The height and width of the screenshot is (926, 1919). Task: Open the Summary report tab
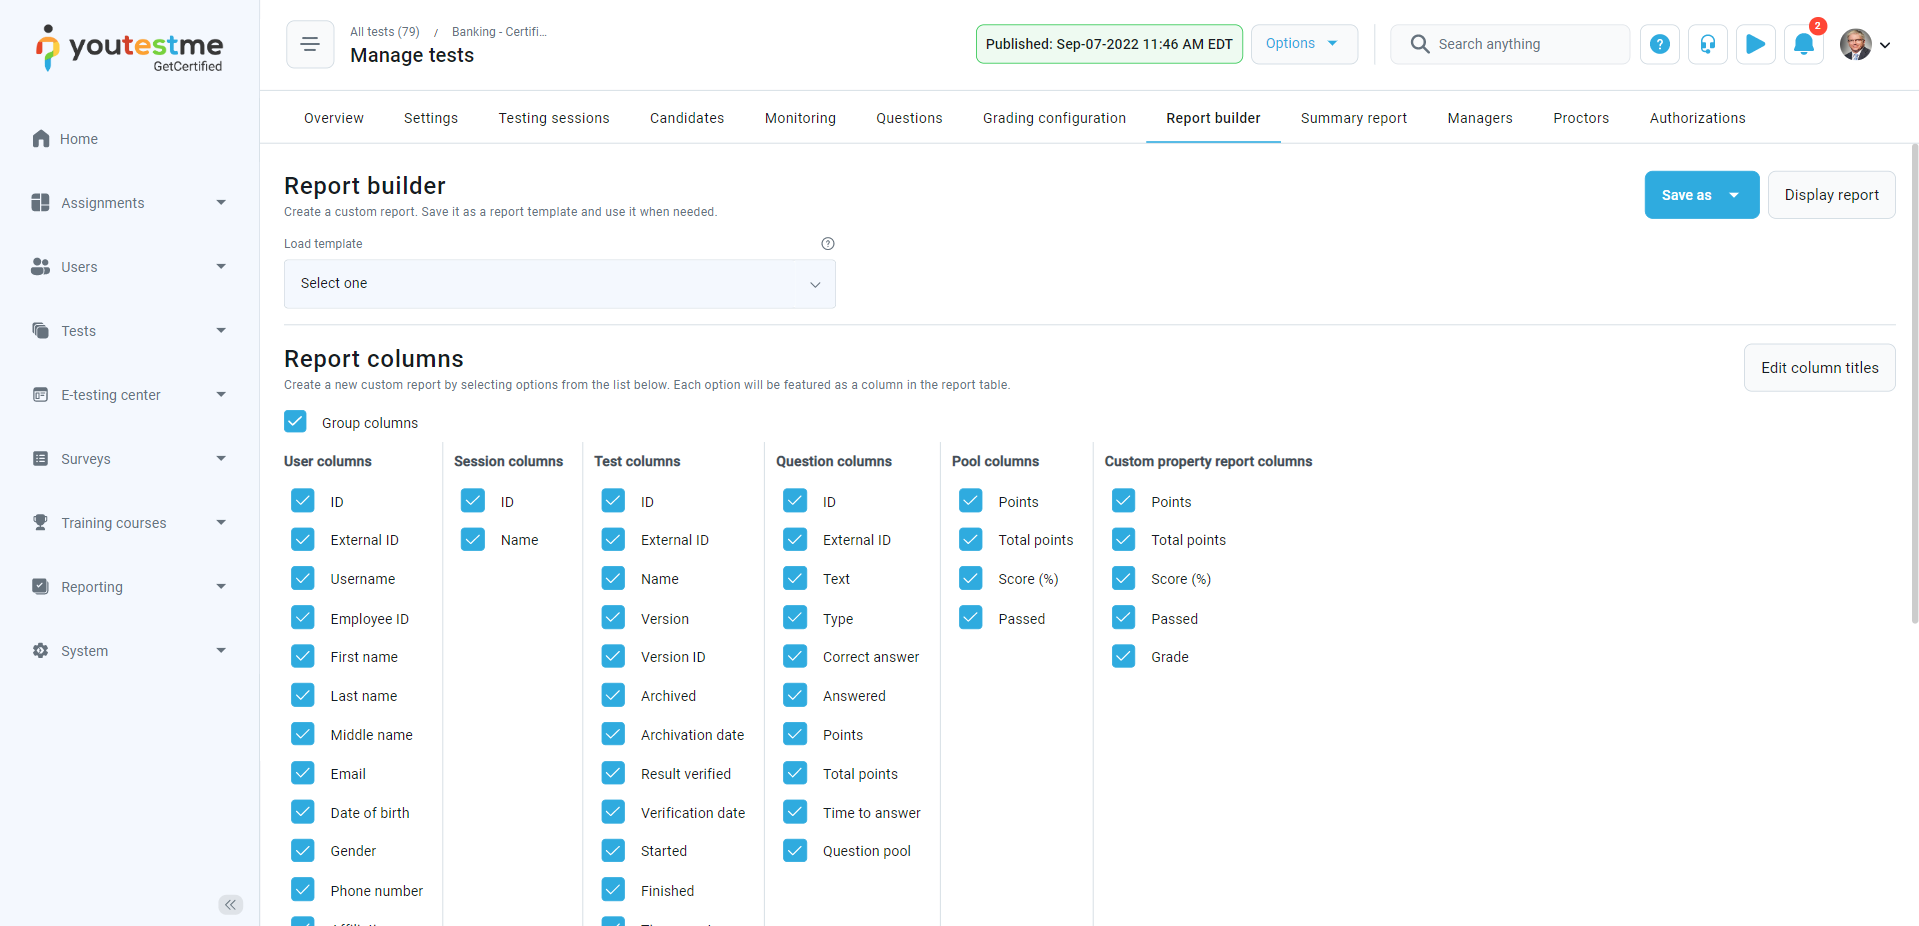click(x=1353, y=118)
